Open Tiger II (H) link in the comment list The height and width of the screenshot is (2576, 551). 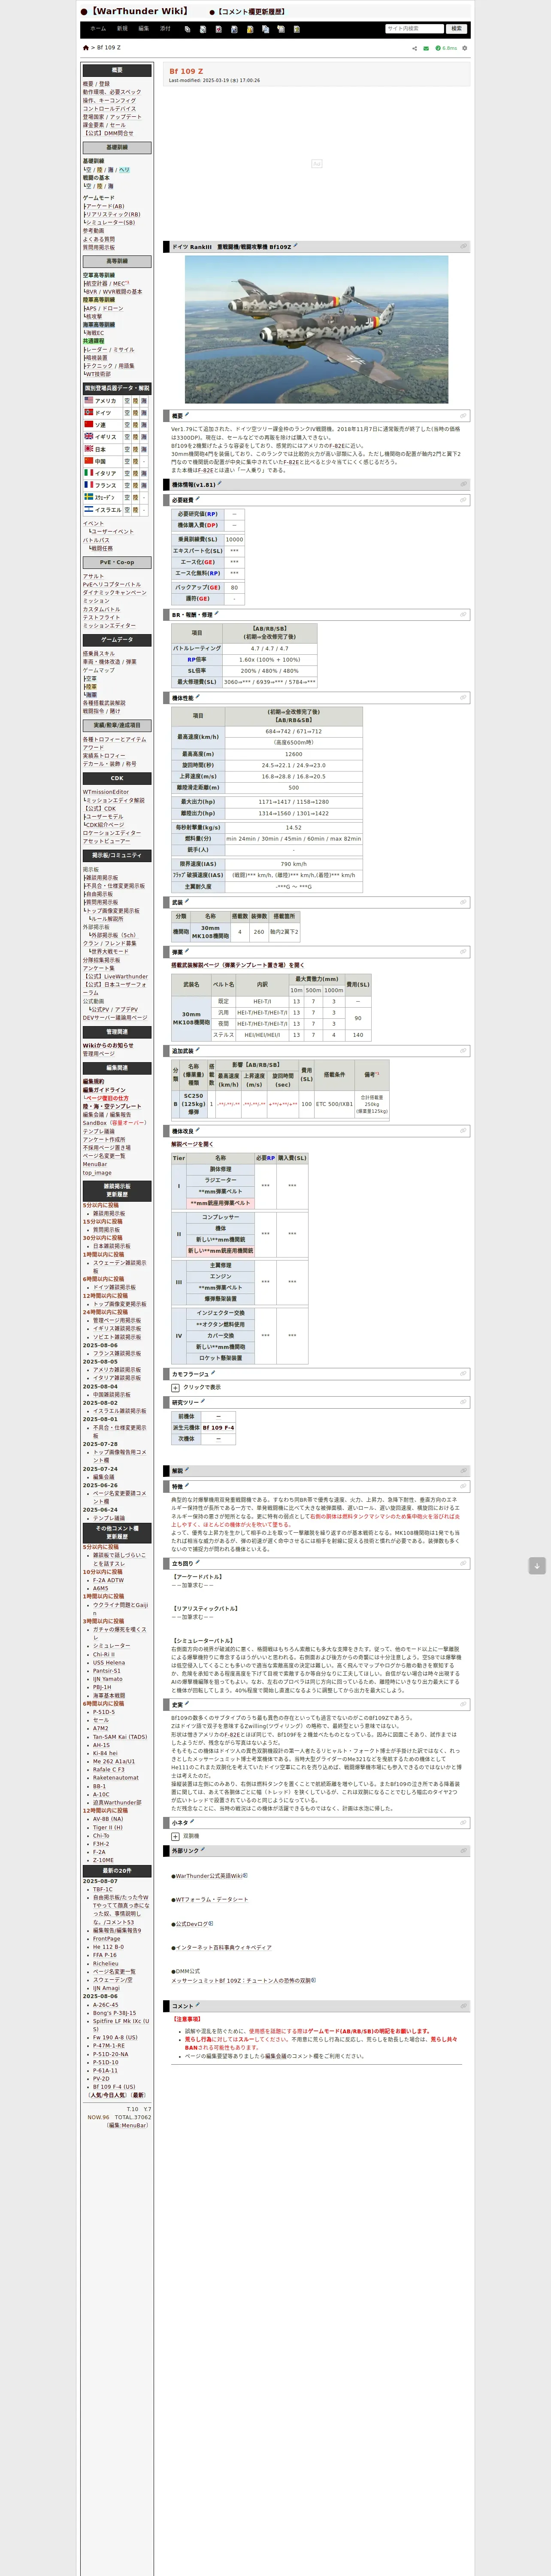(x=108, y=1827)
